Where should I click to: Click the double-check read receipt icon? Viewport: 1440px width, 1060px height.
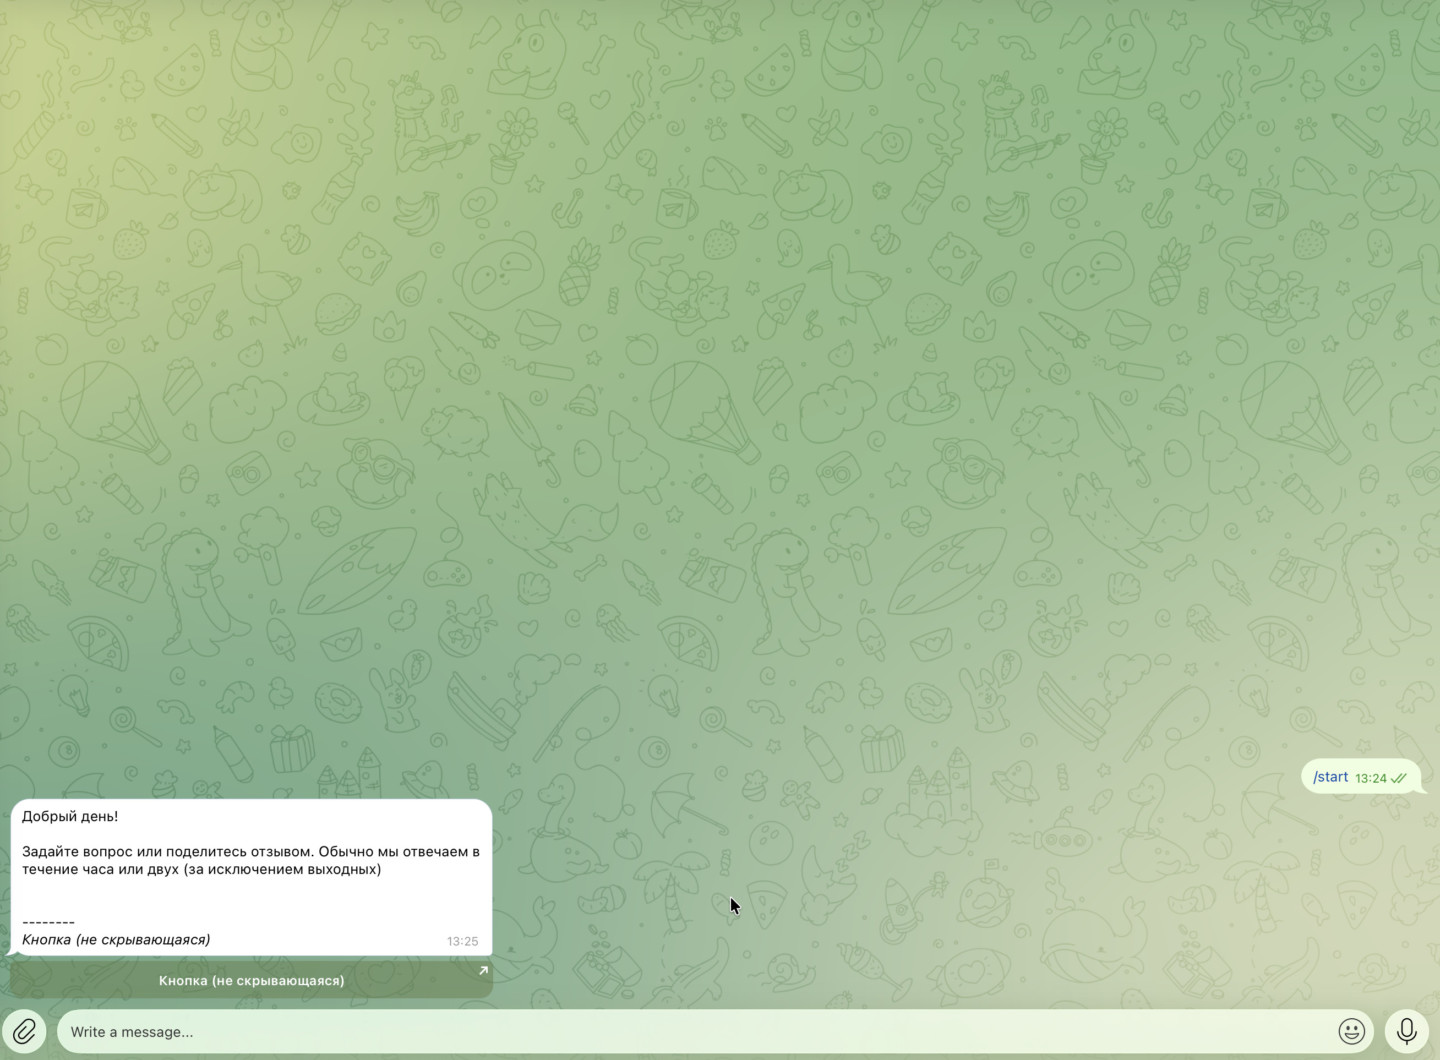(1398, 778)
